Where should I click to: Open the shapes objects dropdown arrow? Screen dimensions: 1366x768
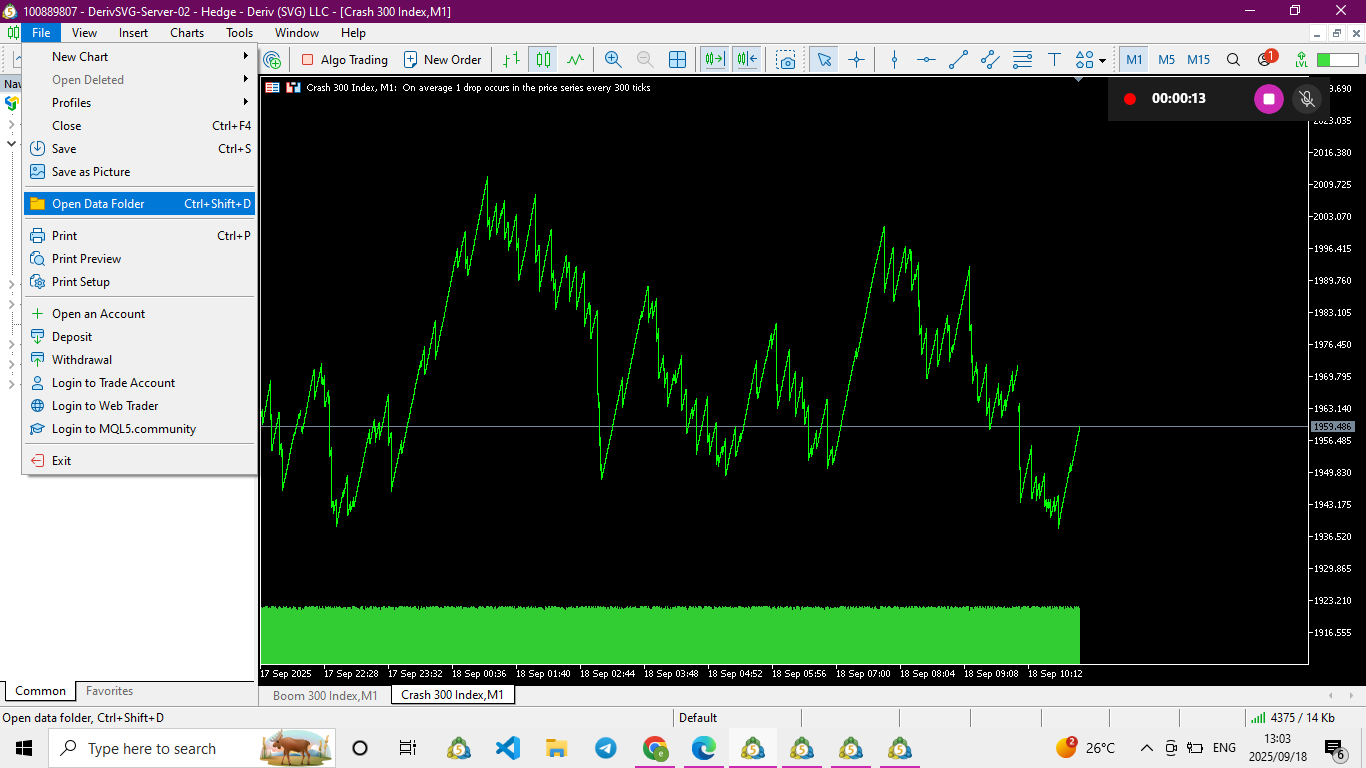pyautogui.click(x=1102, y=61)
